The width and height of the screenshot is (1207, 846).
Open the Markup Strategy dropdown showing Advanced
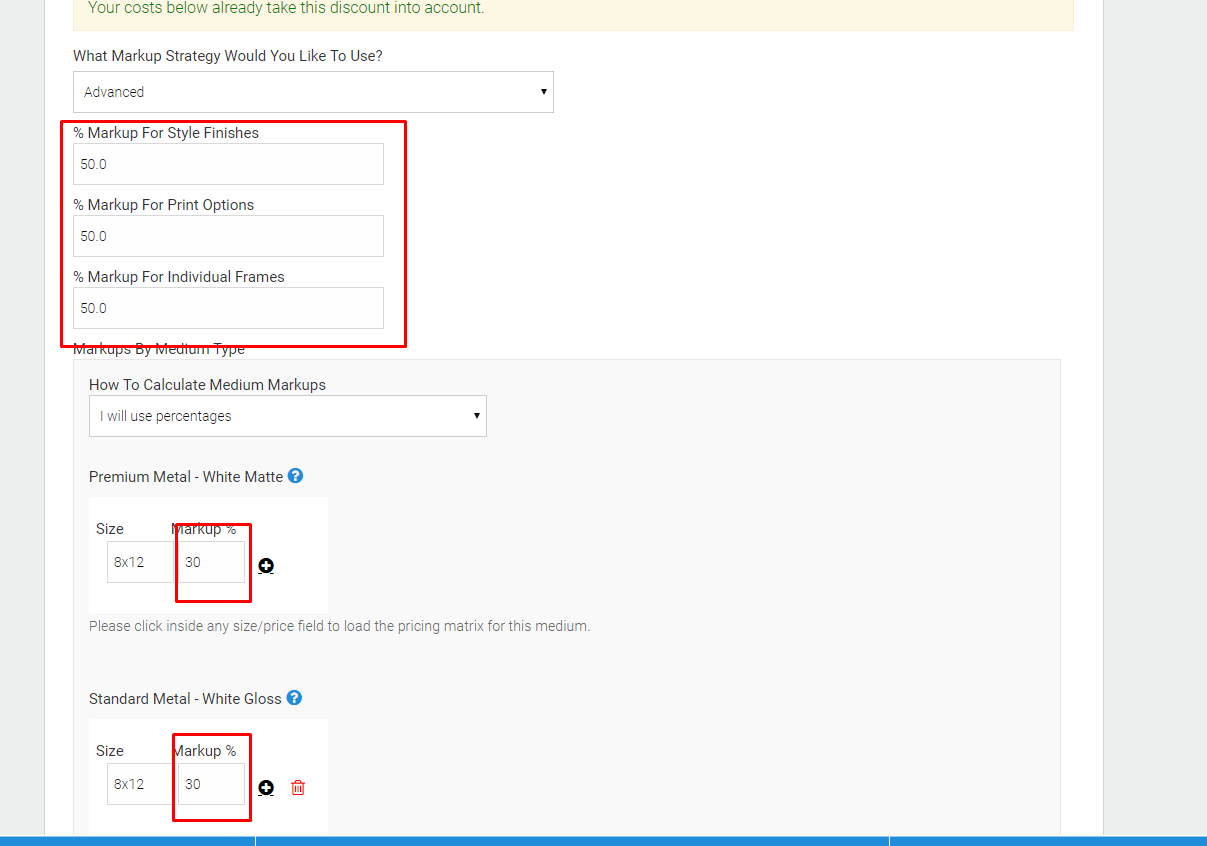tap(313, 92)
